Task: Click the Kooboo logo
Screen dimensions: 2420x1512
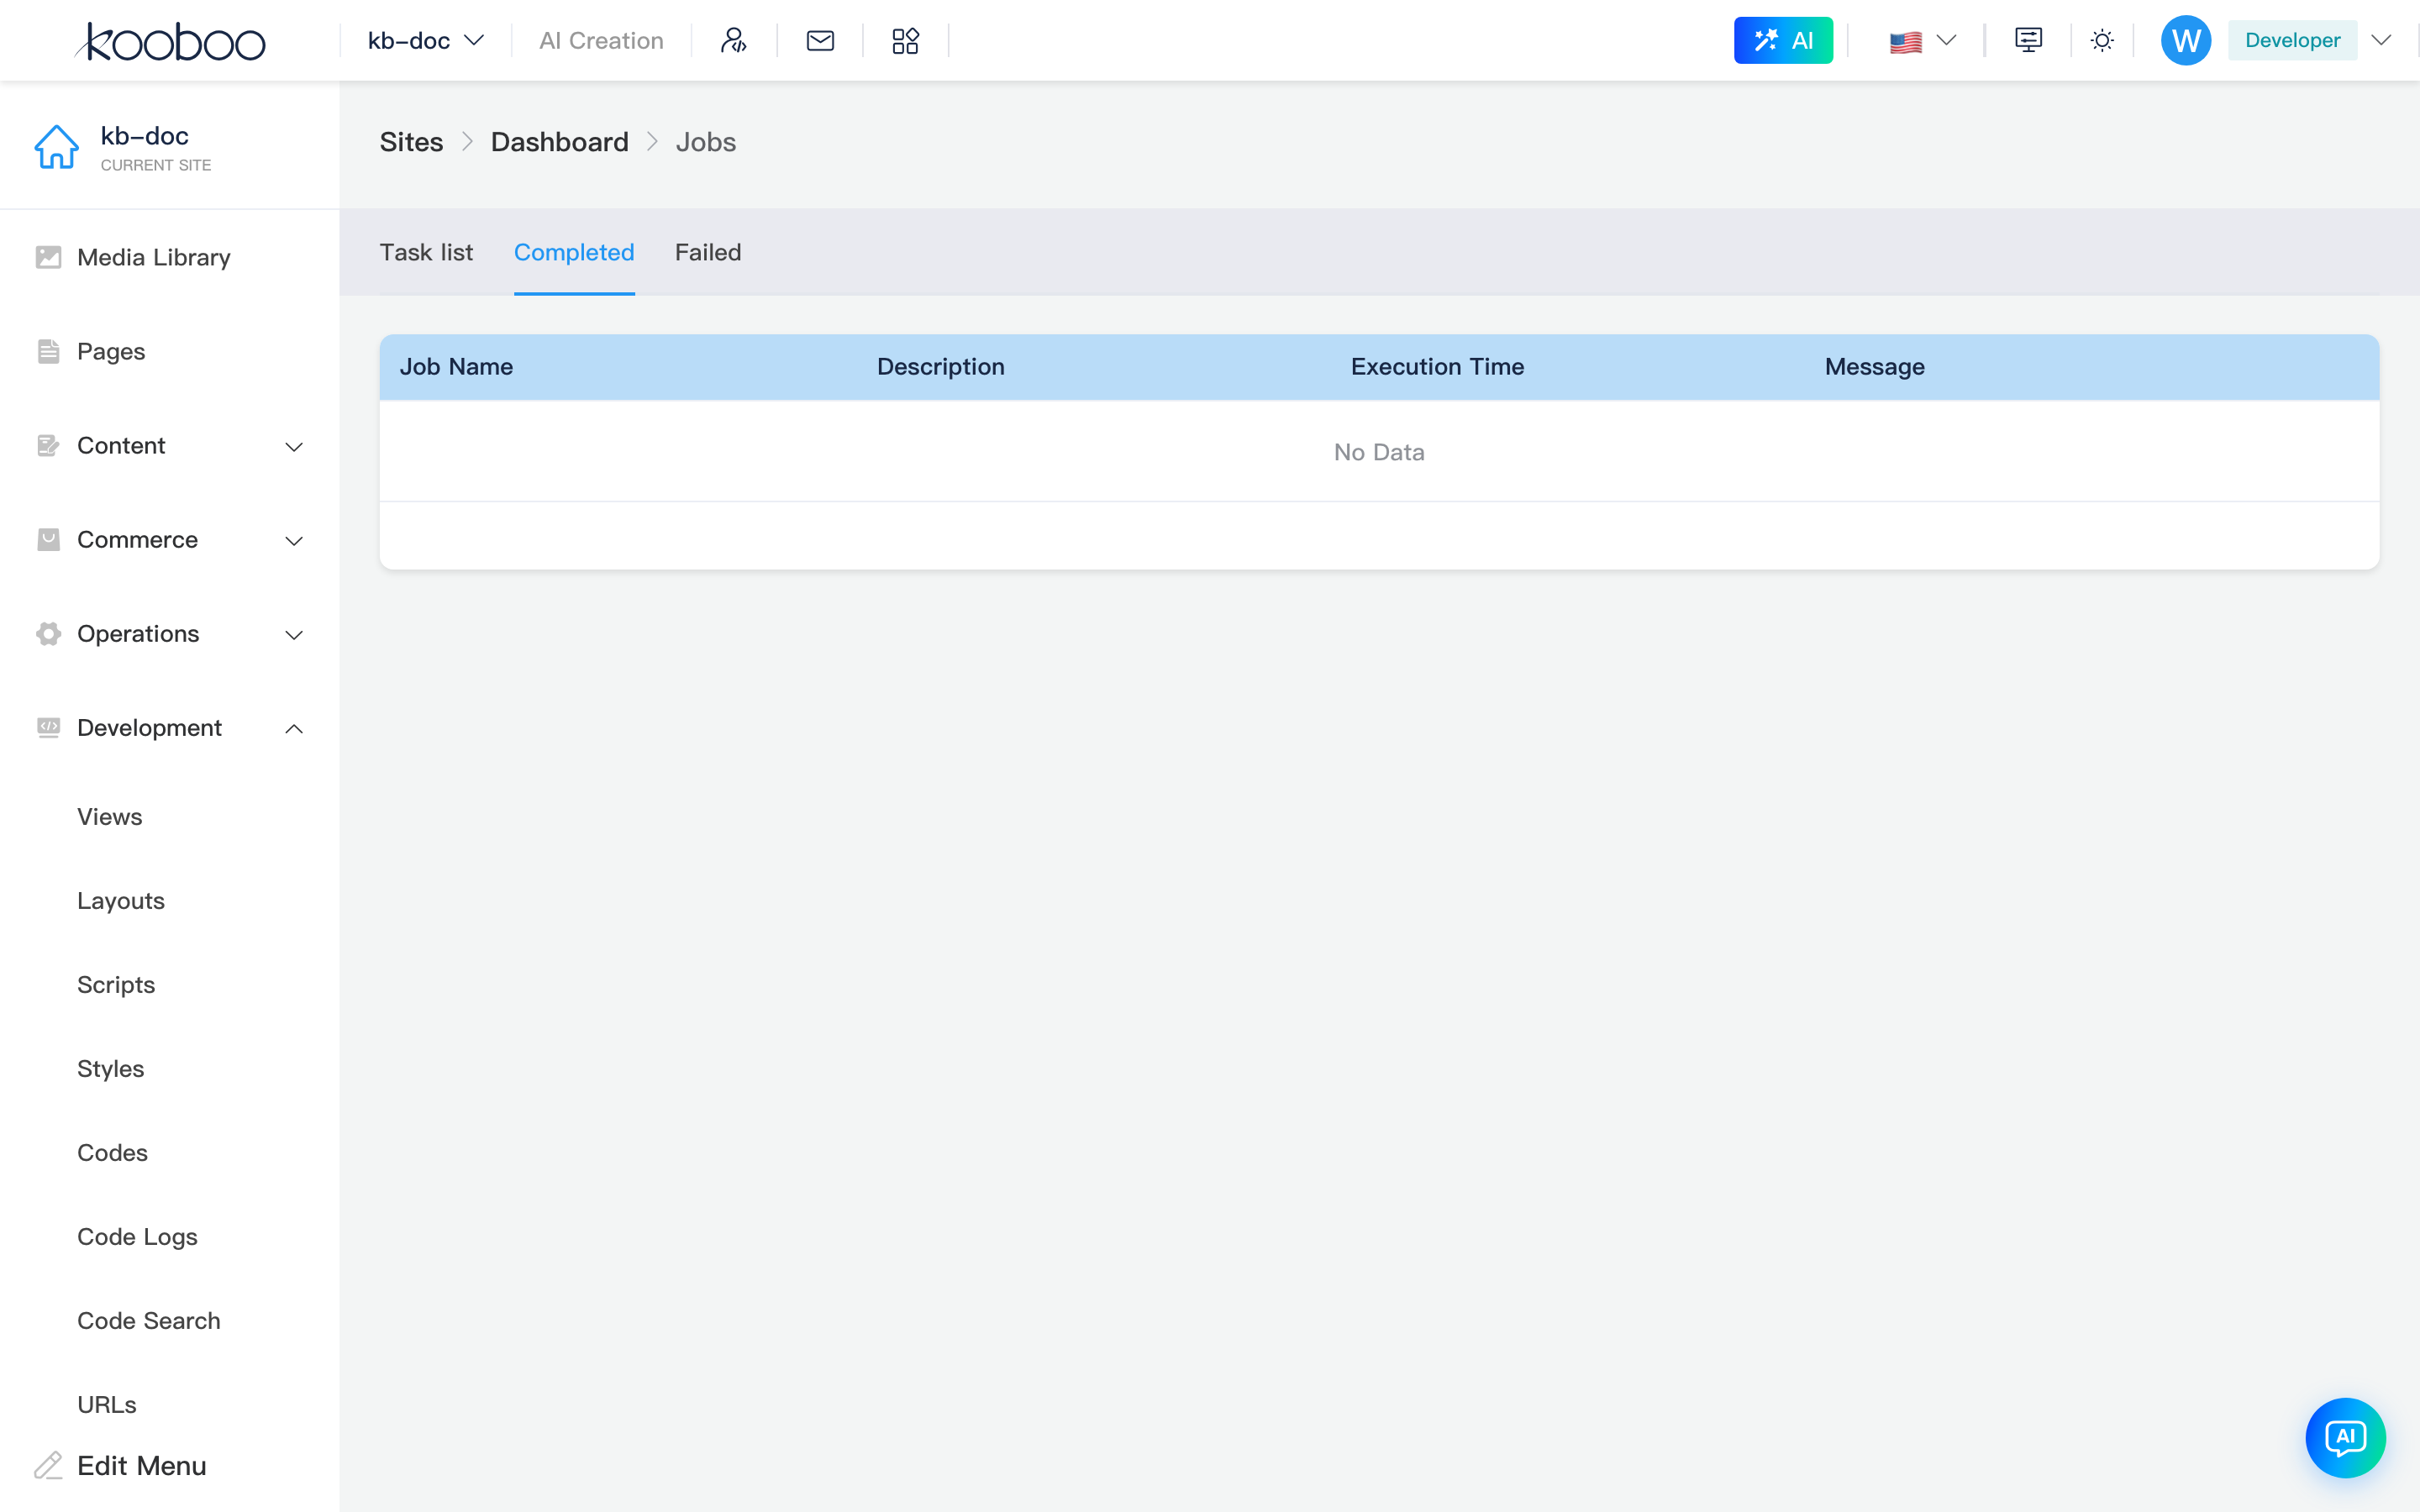Action: click(170, 41)
